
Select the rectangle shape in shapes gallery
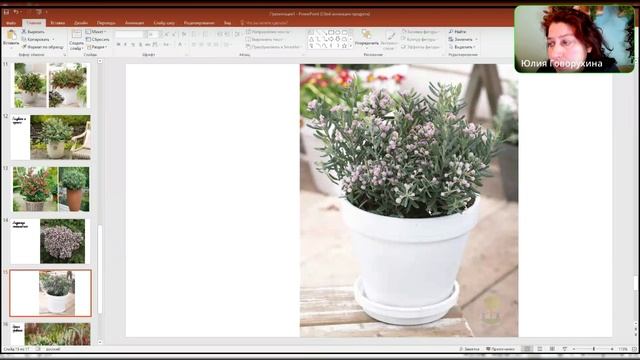tap(331, 32)
